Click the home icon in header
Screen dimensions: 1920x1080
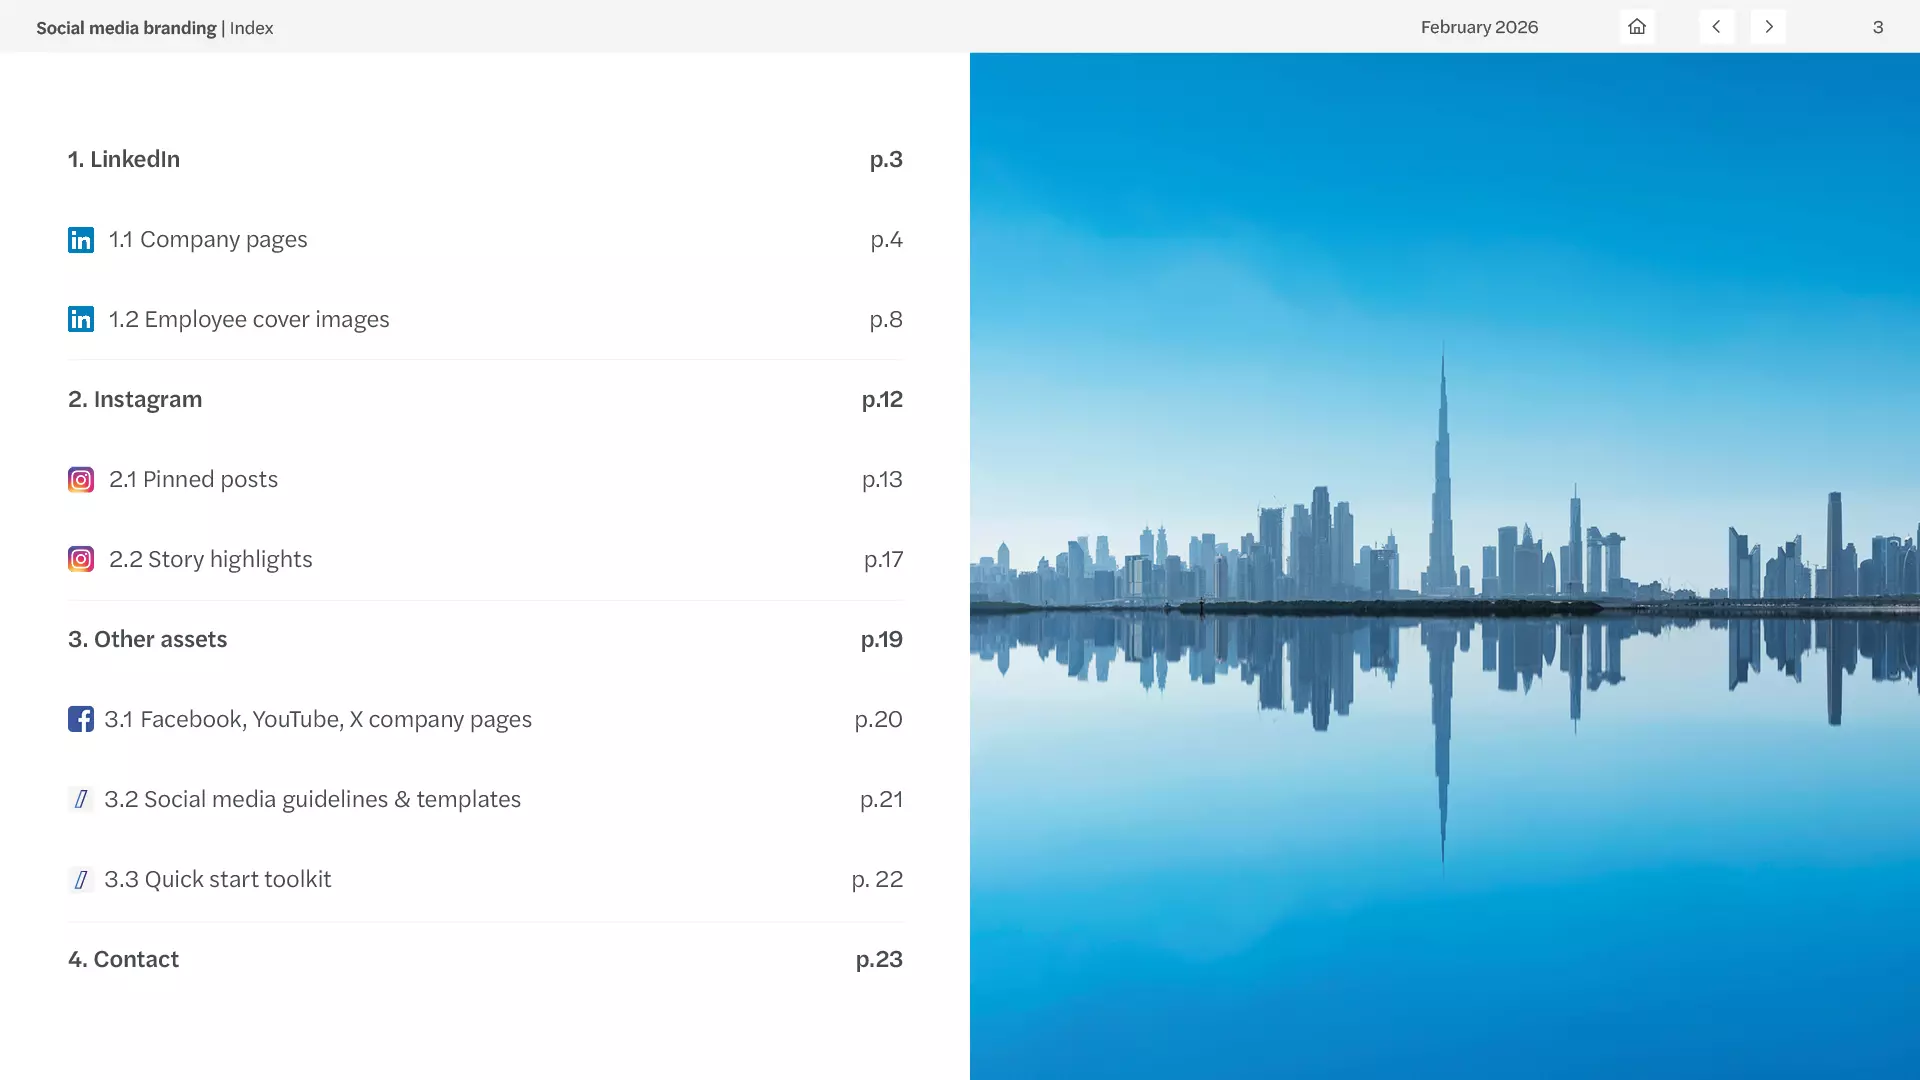(x=1637, y=27)
